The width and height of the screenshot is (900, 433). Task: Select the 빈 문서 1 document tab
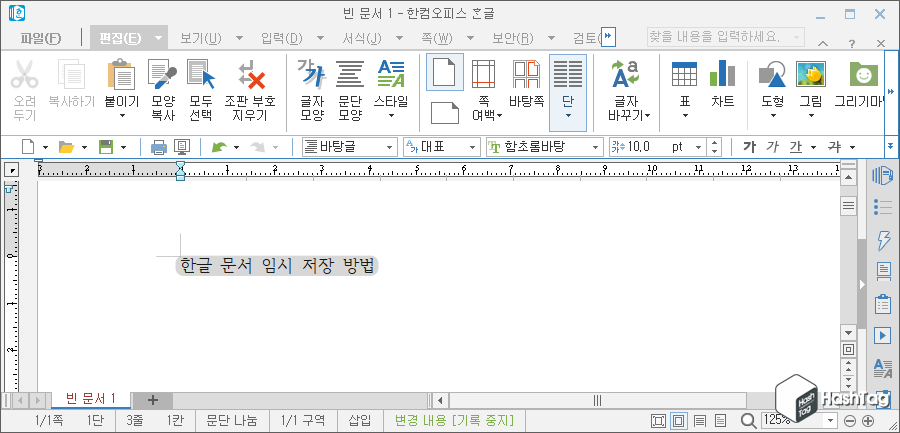[x=91, y=399]
